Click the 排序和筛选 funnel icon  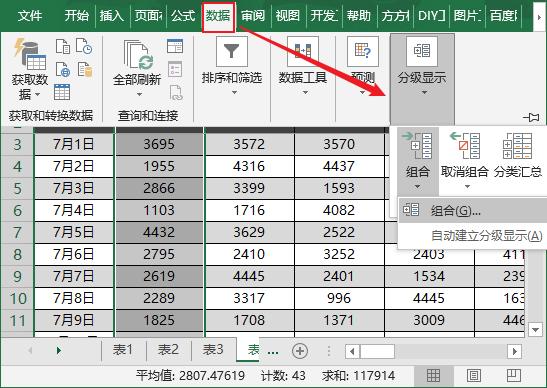pyautogui.click(x=232, y=52)
